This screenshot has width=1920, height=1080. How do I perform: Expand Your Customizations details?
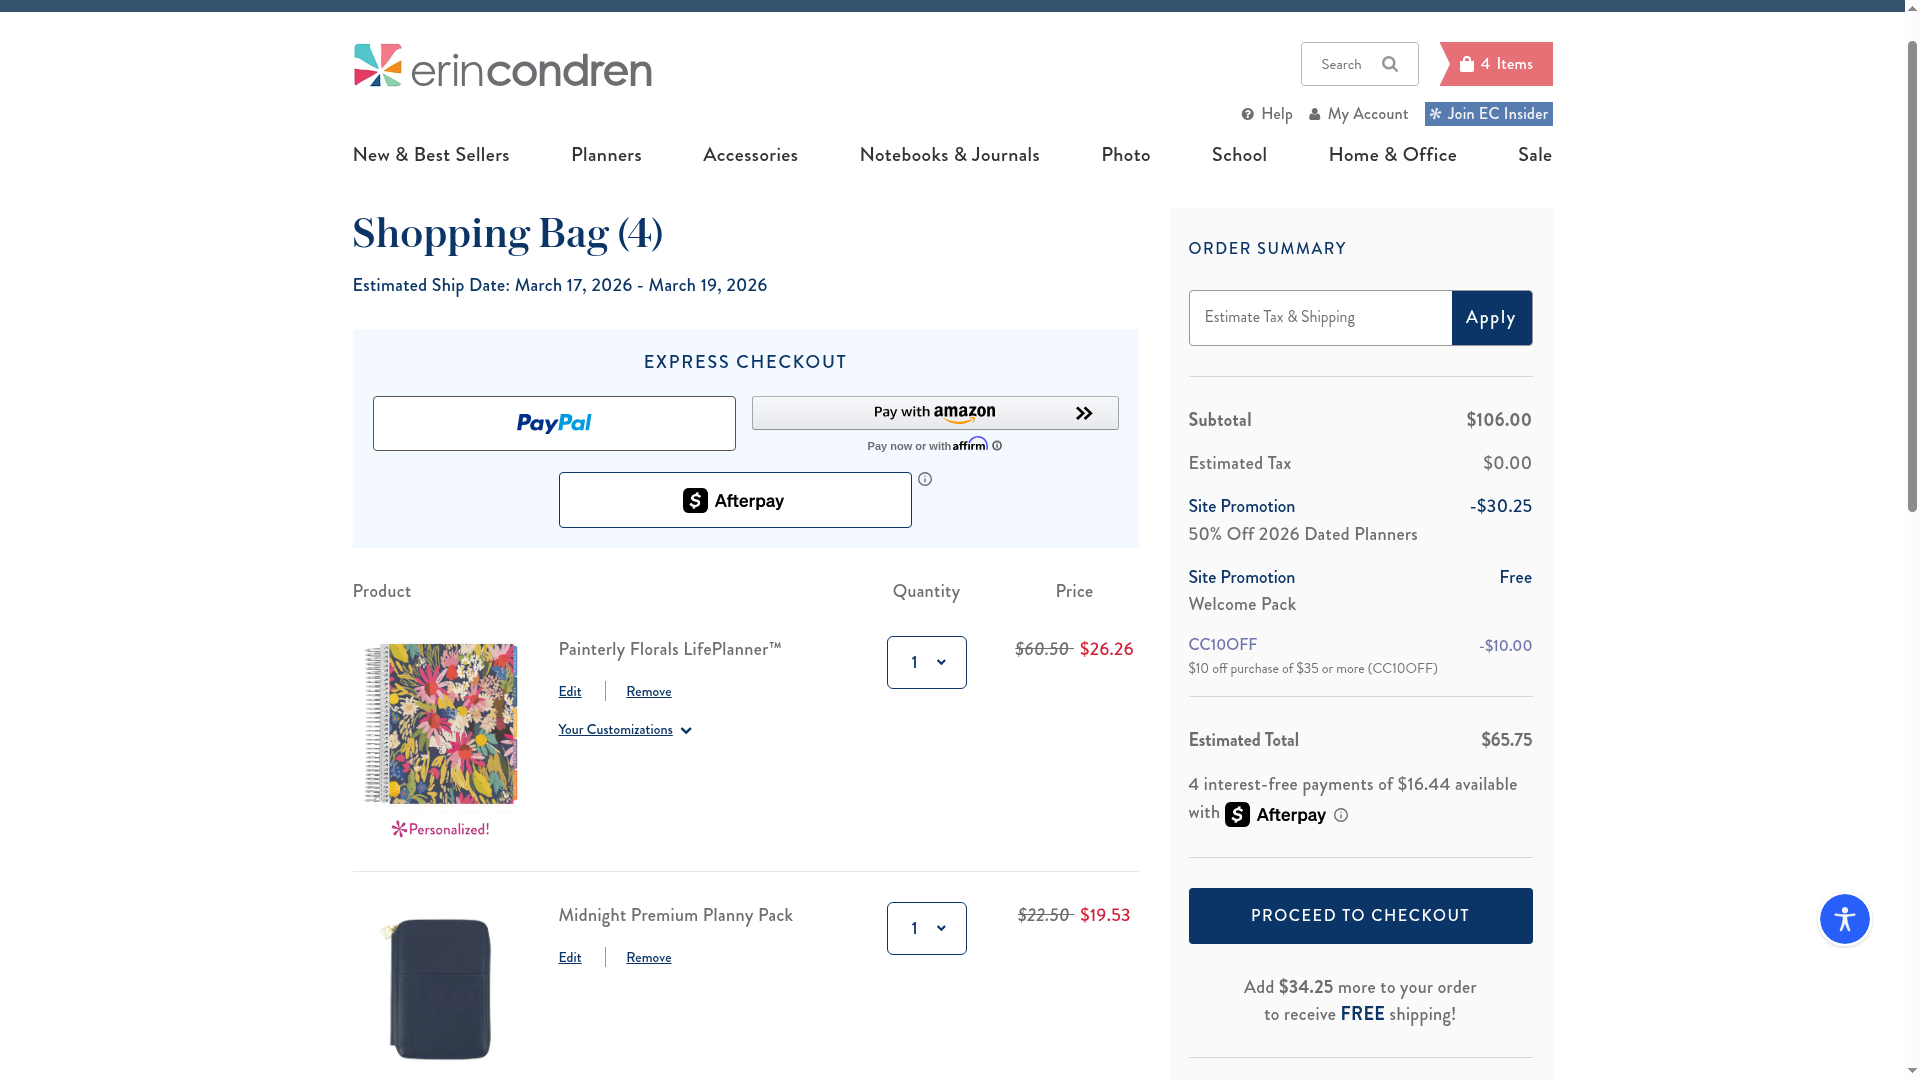tap(625, 730)
